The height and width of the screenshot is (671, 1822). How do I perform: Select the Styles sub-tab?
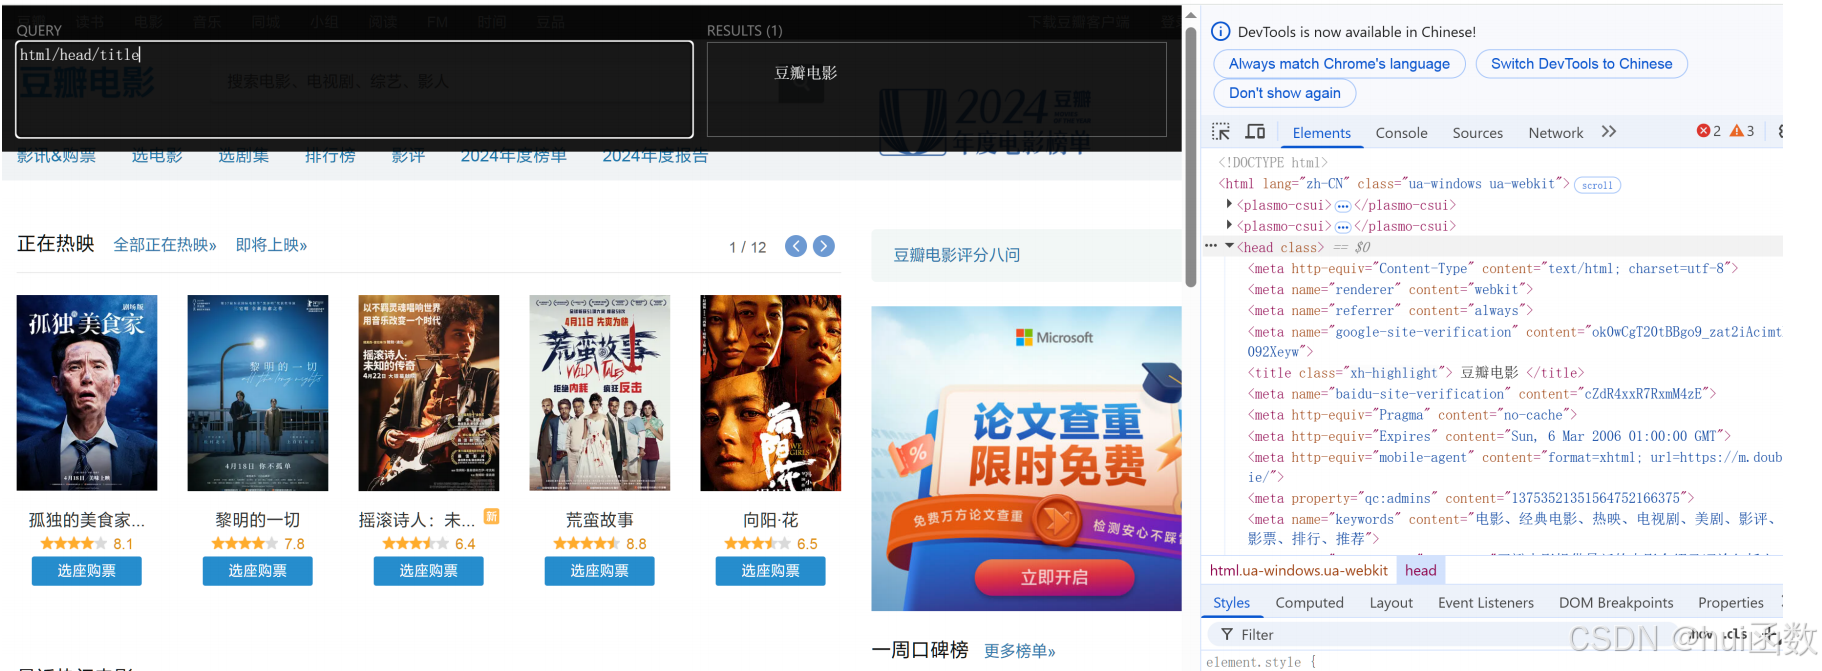1231,603
